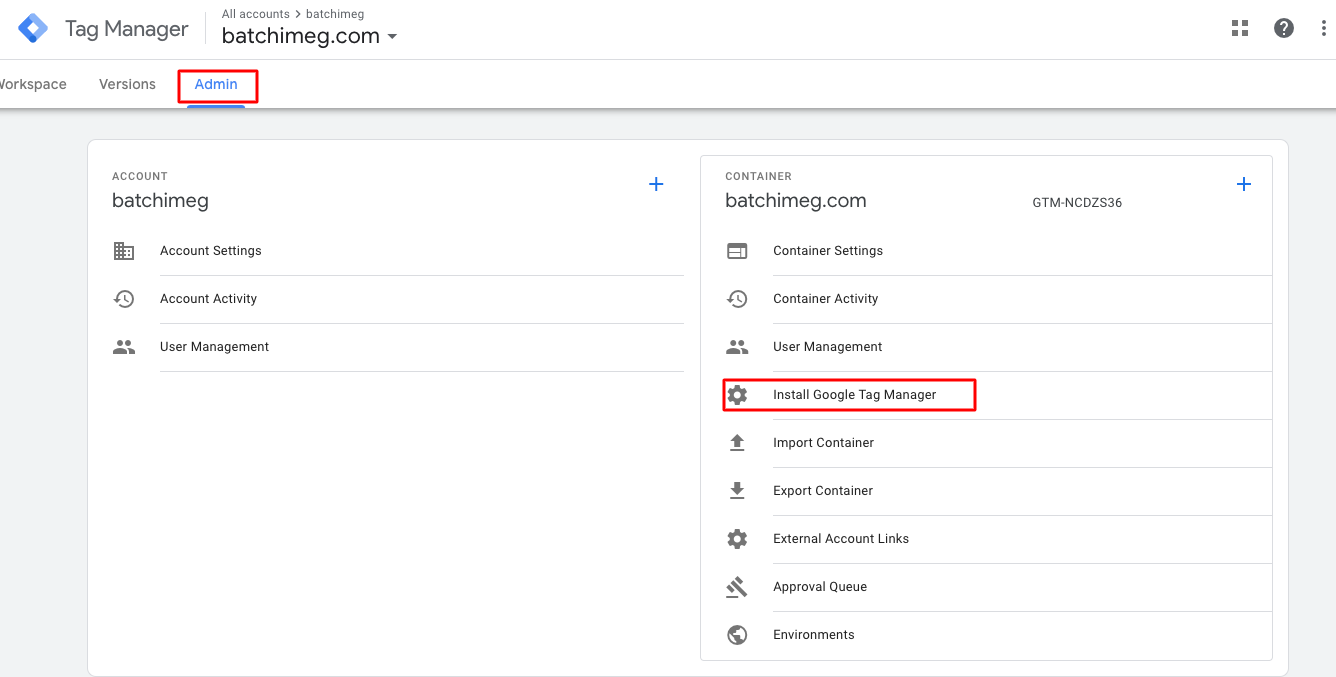Click the Environments globe icon
Image resolution: width=1336 pixels, height=677 pixels.
pos(737,635)
